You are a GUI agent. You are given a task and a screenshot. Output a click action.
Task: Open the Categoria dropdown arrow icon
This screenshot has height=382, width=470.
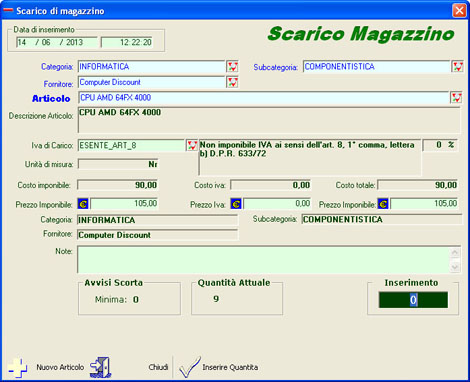click(232, 67)
